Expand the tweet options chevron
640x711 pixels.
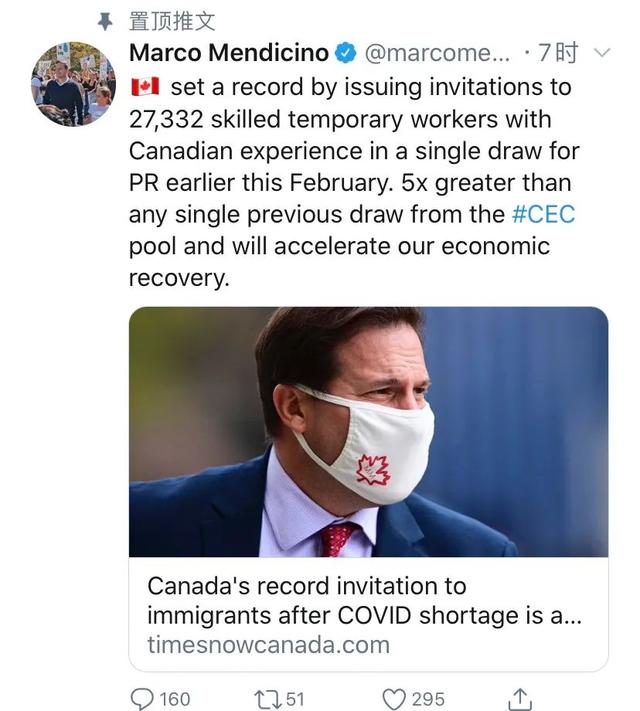coord(601,52)
